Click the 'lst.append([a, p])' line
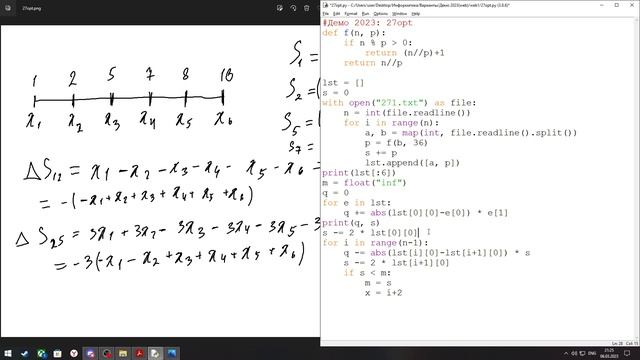Viewport: 640px width, 360px height. (412, 163)
